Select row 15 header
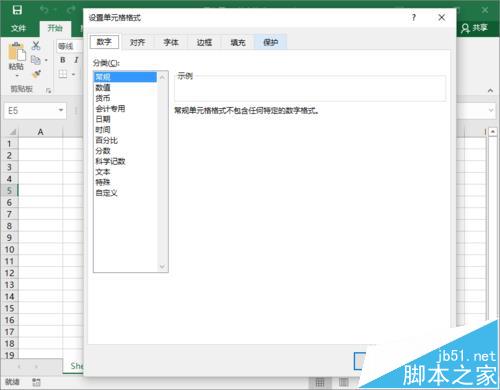Image resolution: width=500 pixels, height=390 pixels. (x=9, y=308)
